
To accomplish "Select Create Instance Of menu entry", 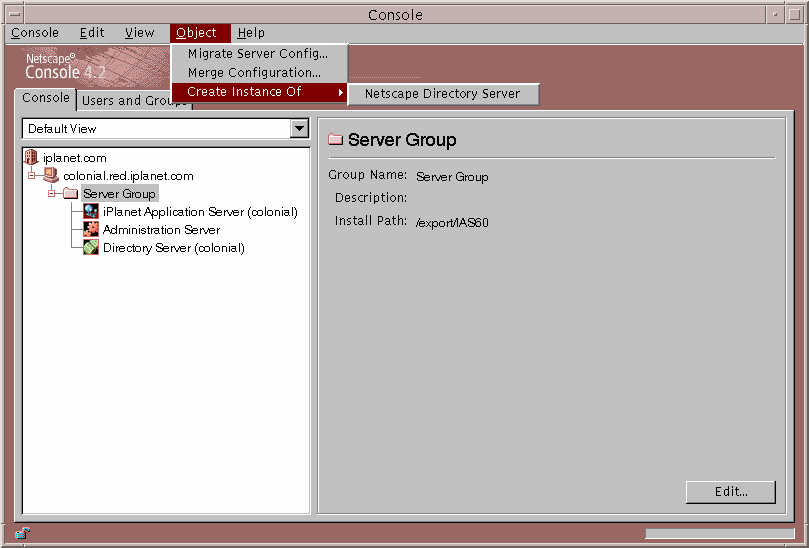I will 258,92.
